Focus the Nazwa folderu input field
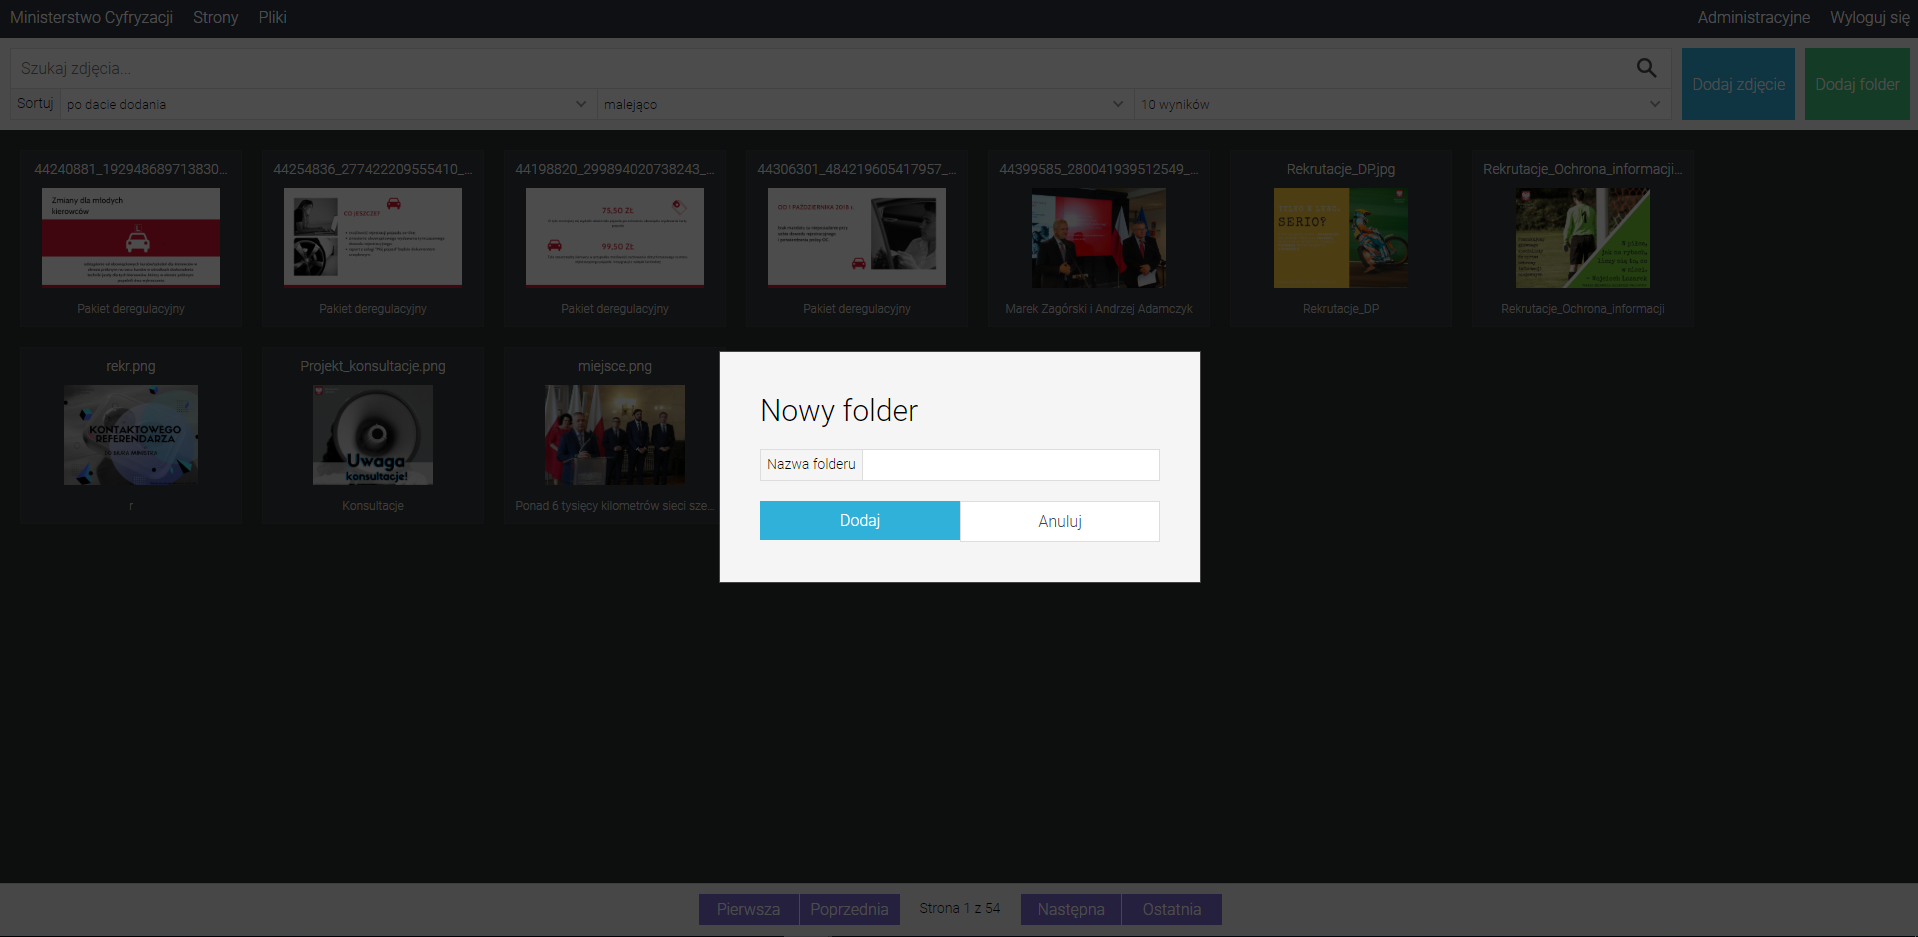The image size is (1918, 937). pyautogui.click(x=1011, y=464)
